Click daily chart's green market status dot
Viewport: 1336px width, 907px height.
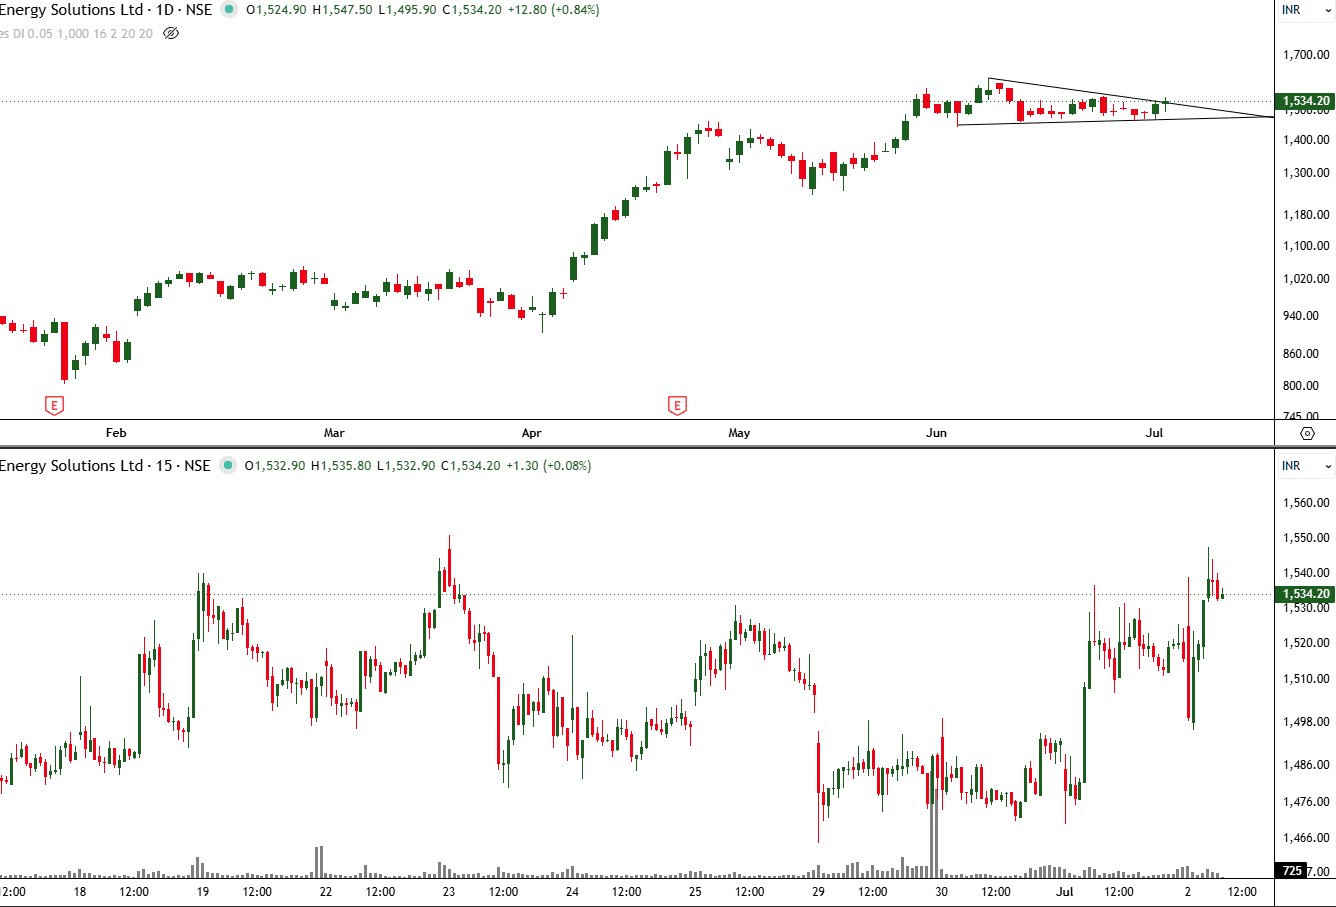[x=229, y=10]
